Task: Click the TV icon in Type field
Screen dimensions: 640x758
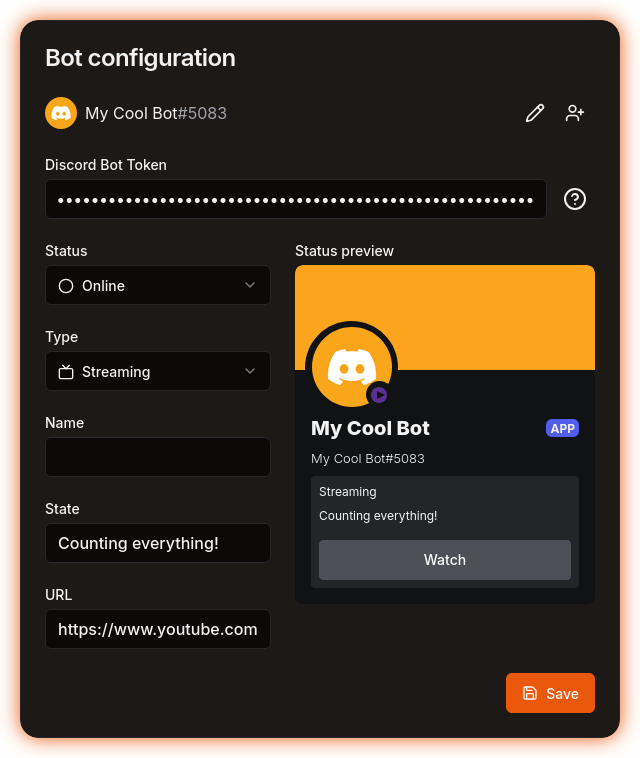Action: click(66, 372)
